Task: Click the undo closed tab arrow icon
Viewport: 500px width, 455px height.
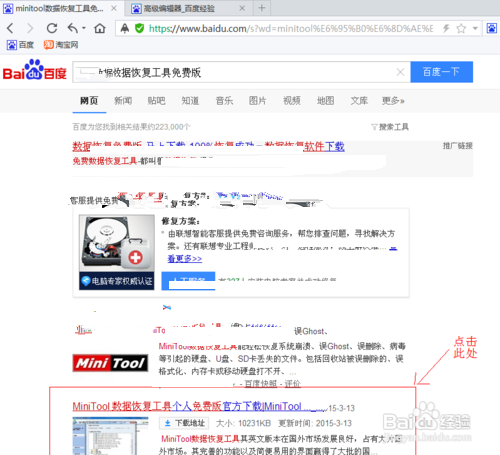Action: [x=72, y=28]
